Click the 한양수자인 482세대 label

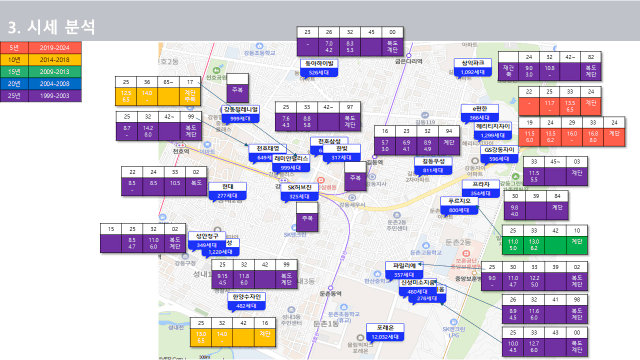tap(247, 301)
